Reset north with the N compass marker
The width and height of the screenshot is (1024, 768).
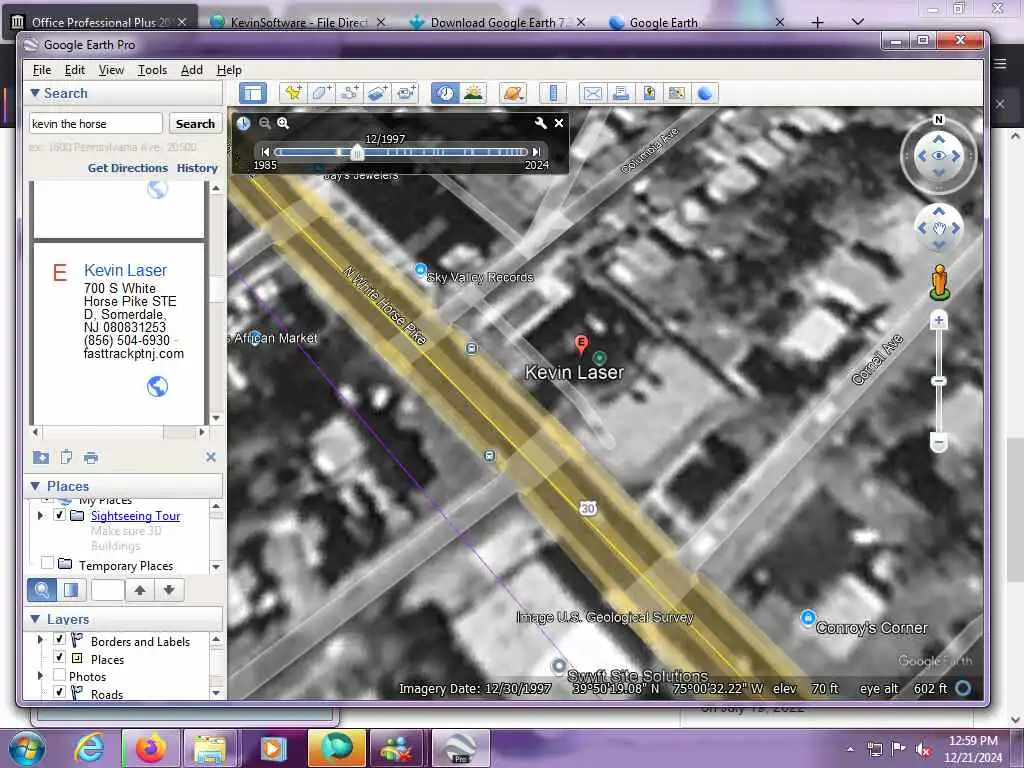pyautogui.click(x=938, y=120)
